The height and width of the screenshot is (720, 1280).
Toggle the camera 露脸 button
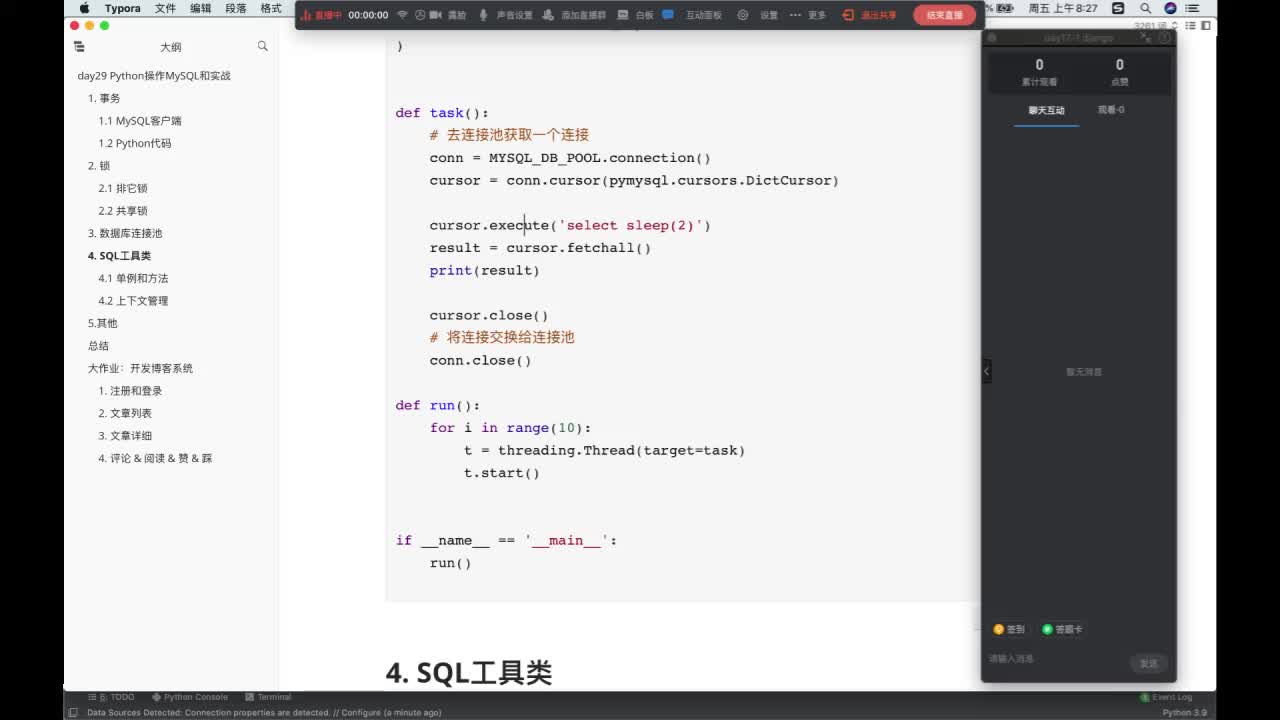coord(449,15)
